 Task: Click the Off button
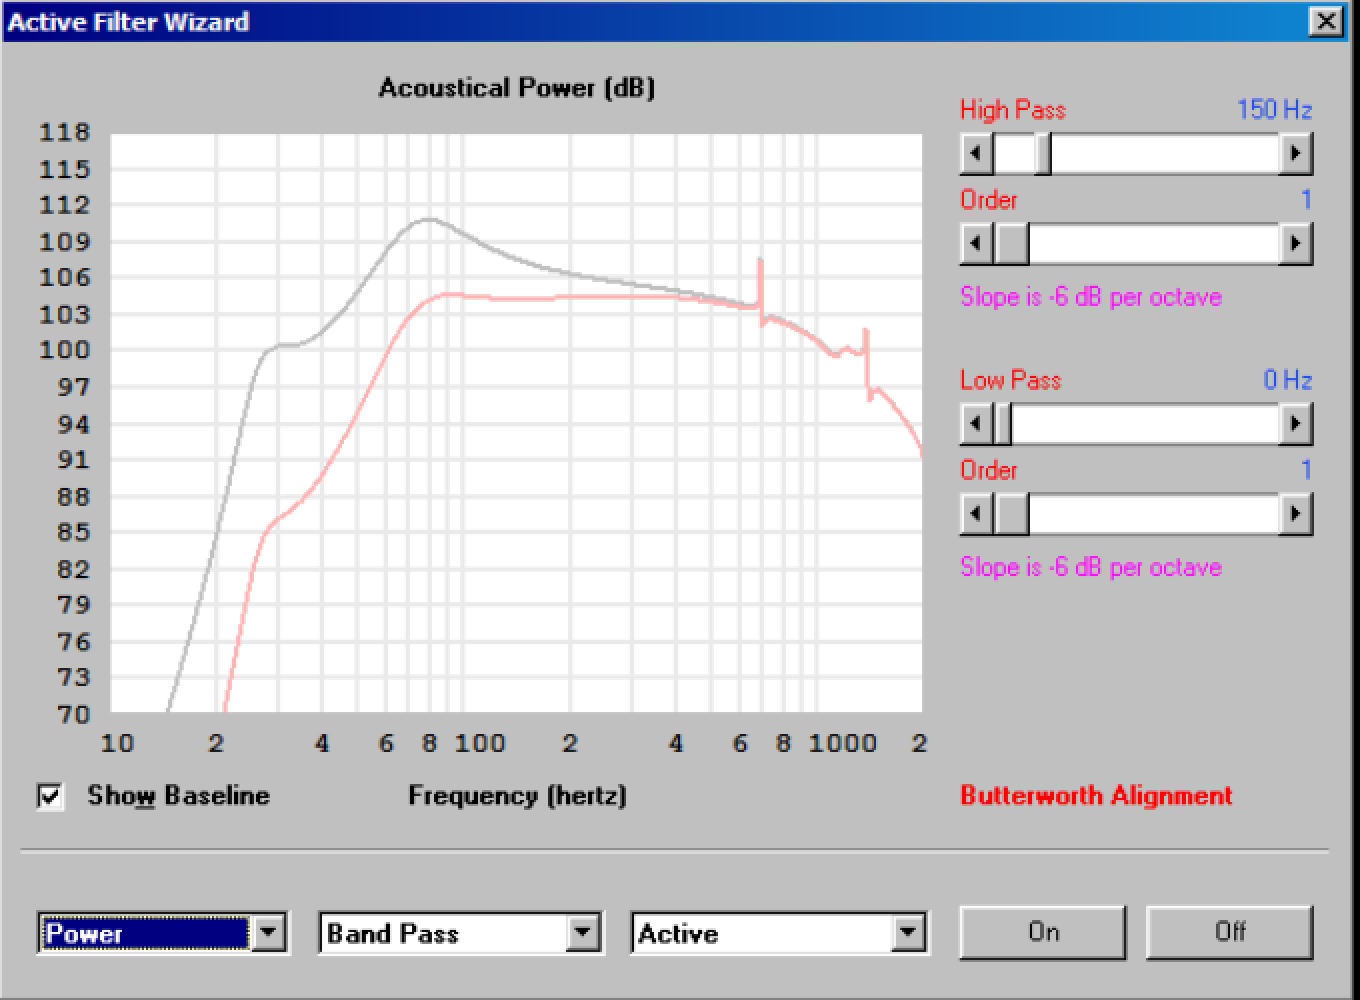click(x=1229, y=932)
